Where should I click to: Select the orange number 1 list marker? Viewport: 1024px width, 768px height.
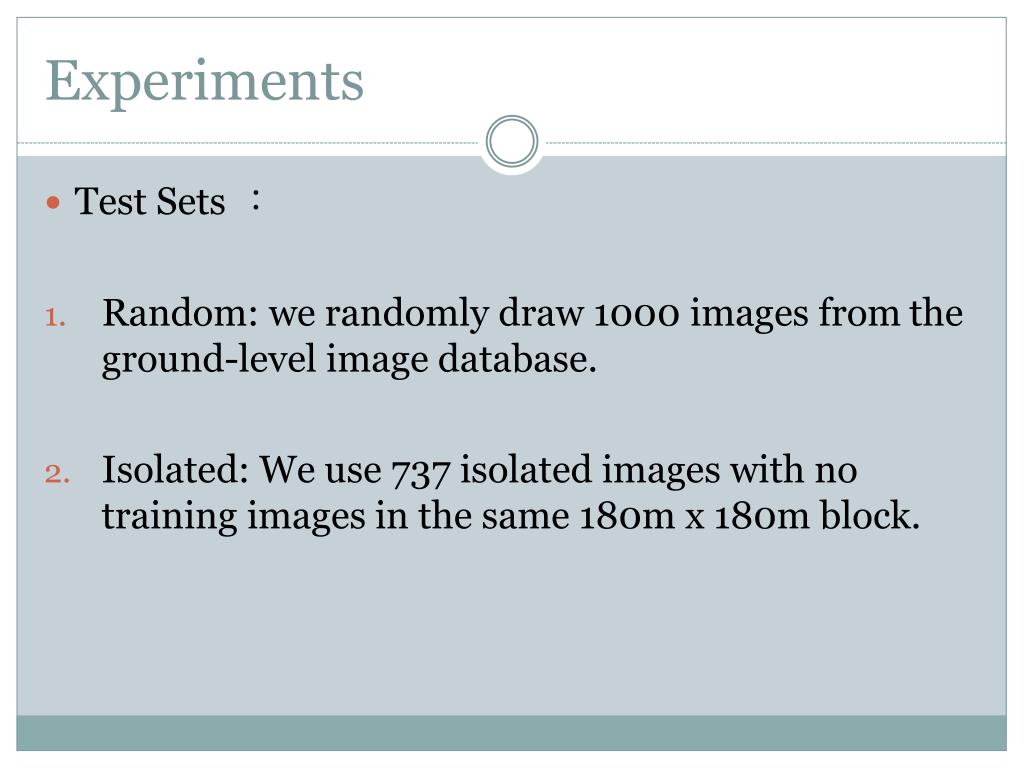[55, 317]
